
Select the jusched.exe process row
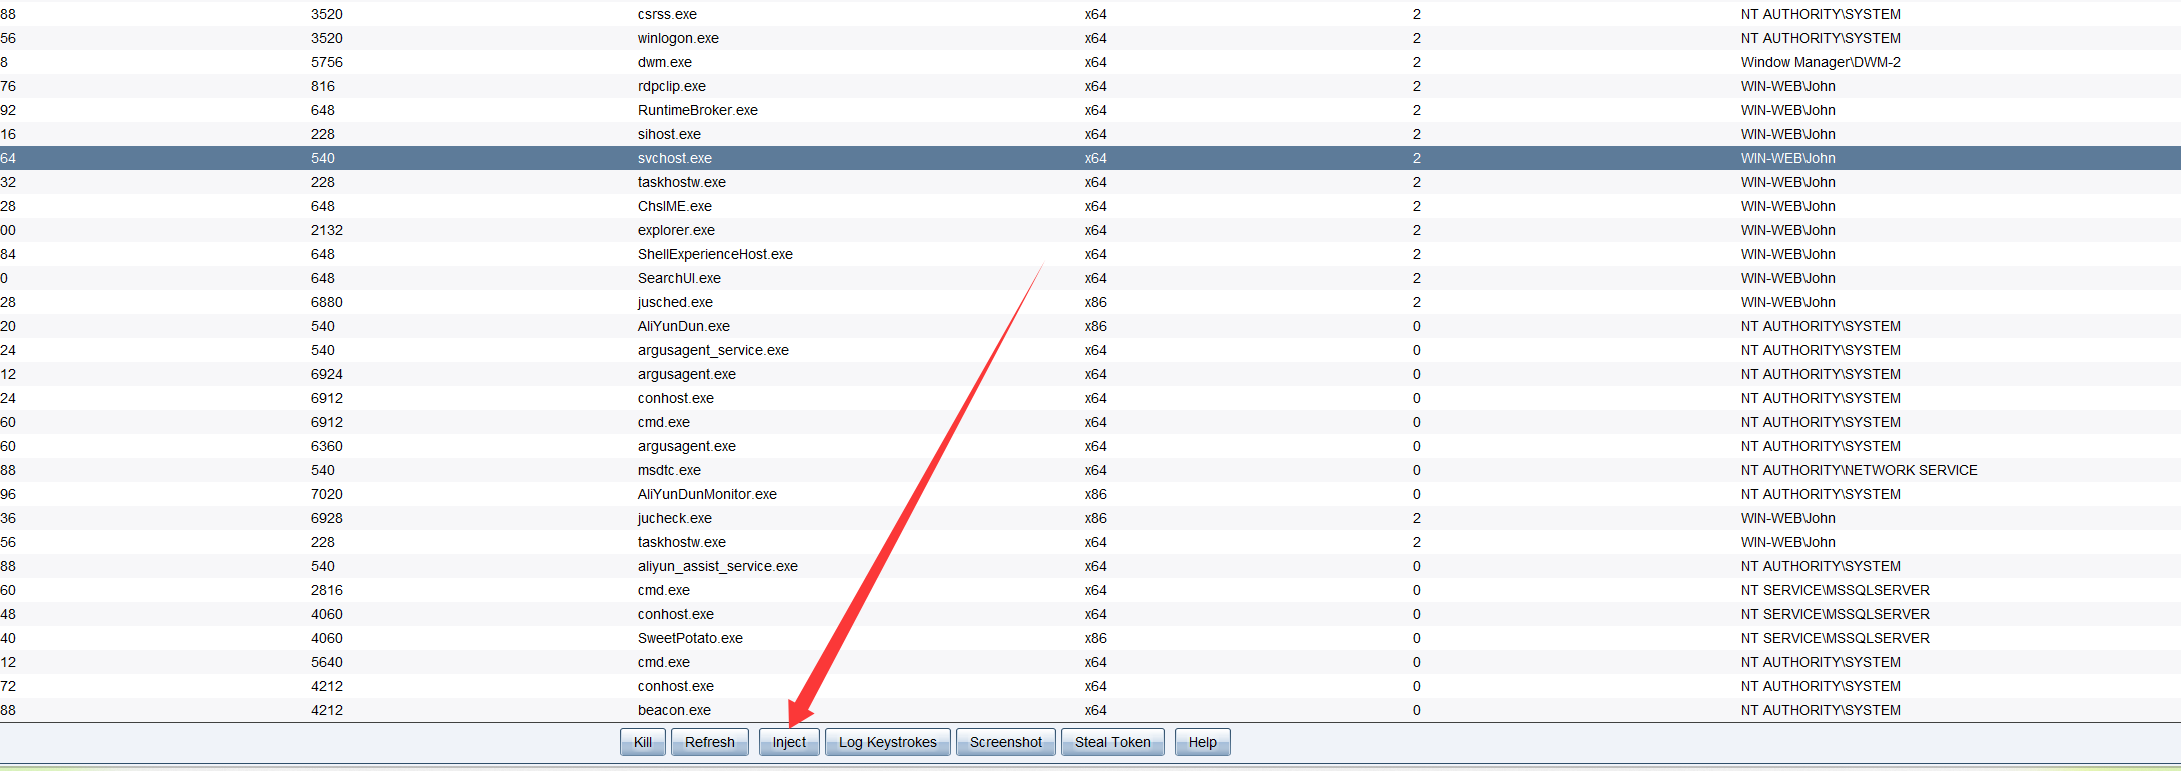[675, 302]
